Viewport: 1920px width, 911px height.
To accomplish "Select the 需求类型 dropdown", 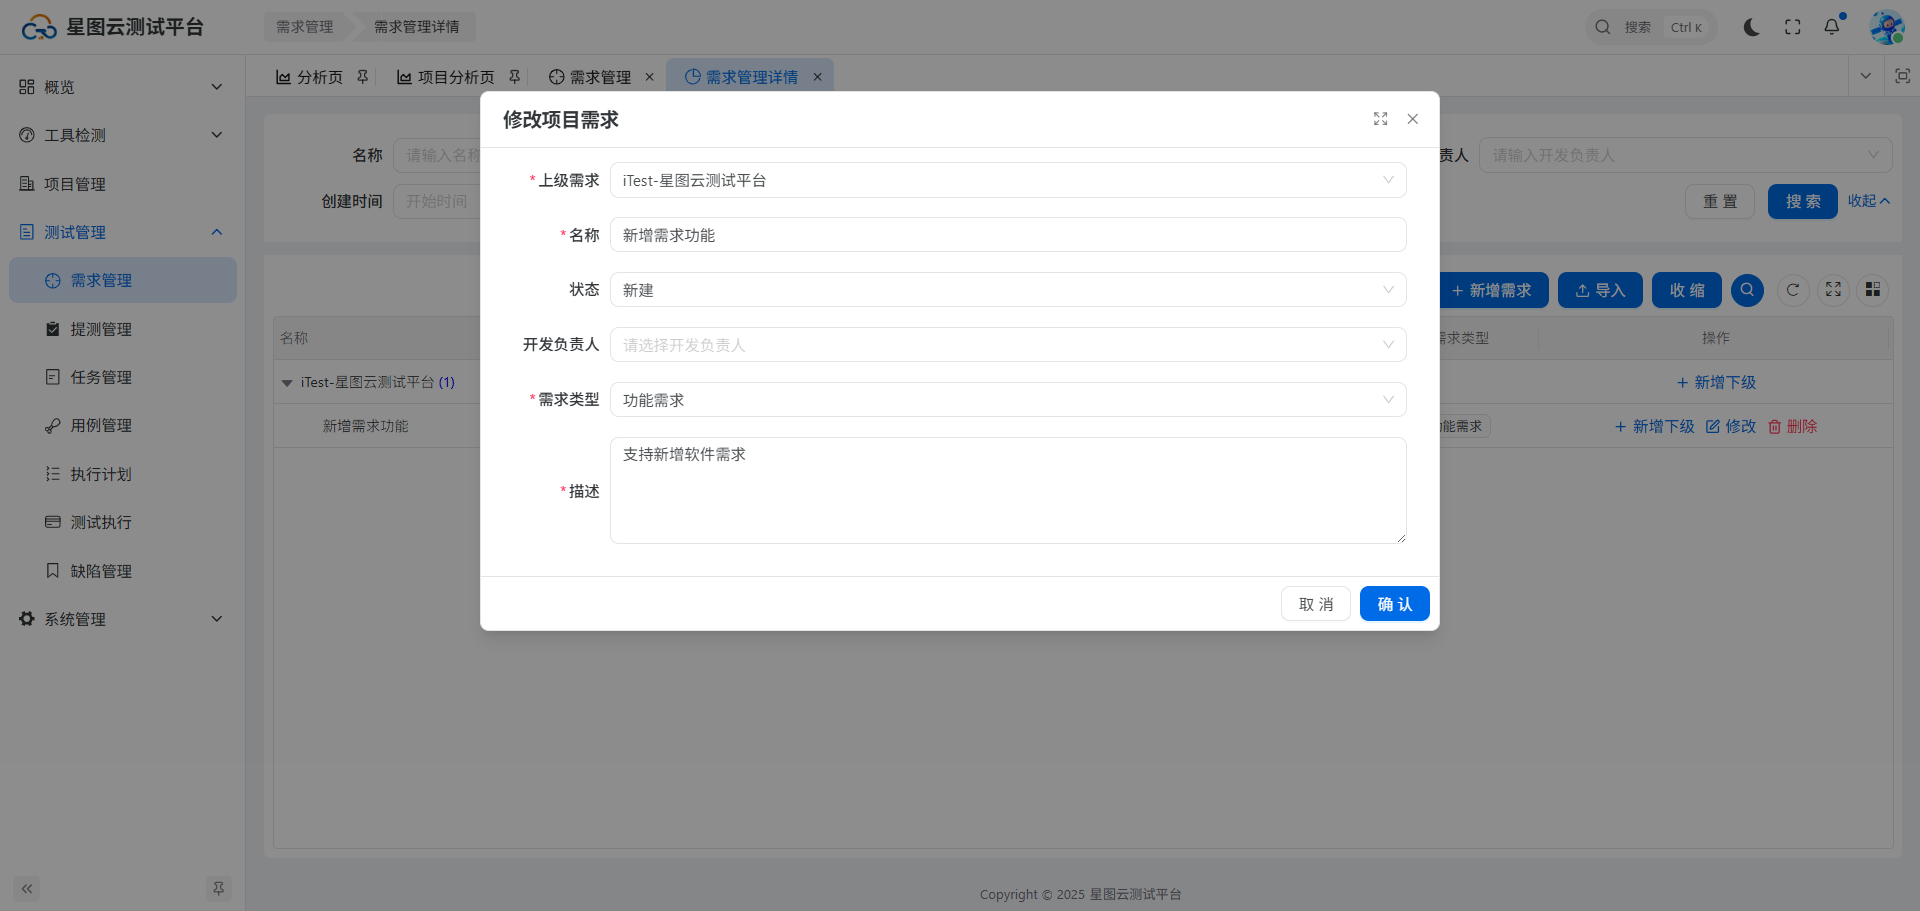I will (x=1007, y=400).
